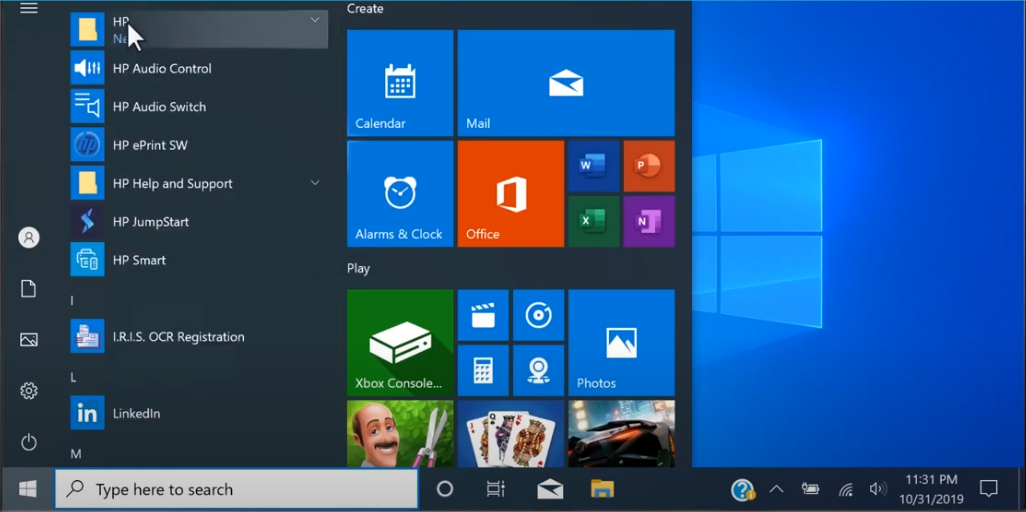Open Action Center notifications
The width and height of the screenshot is (1026, 512).
pos(988,488)
